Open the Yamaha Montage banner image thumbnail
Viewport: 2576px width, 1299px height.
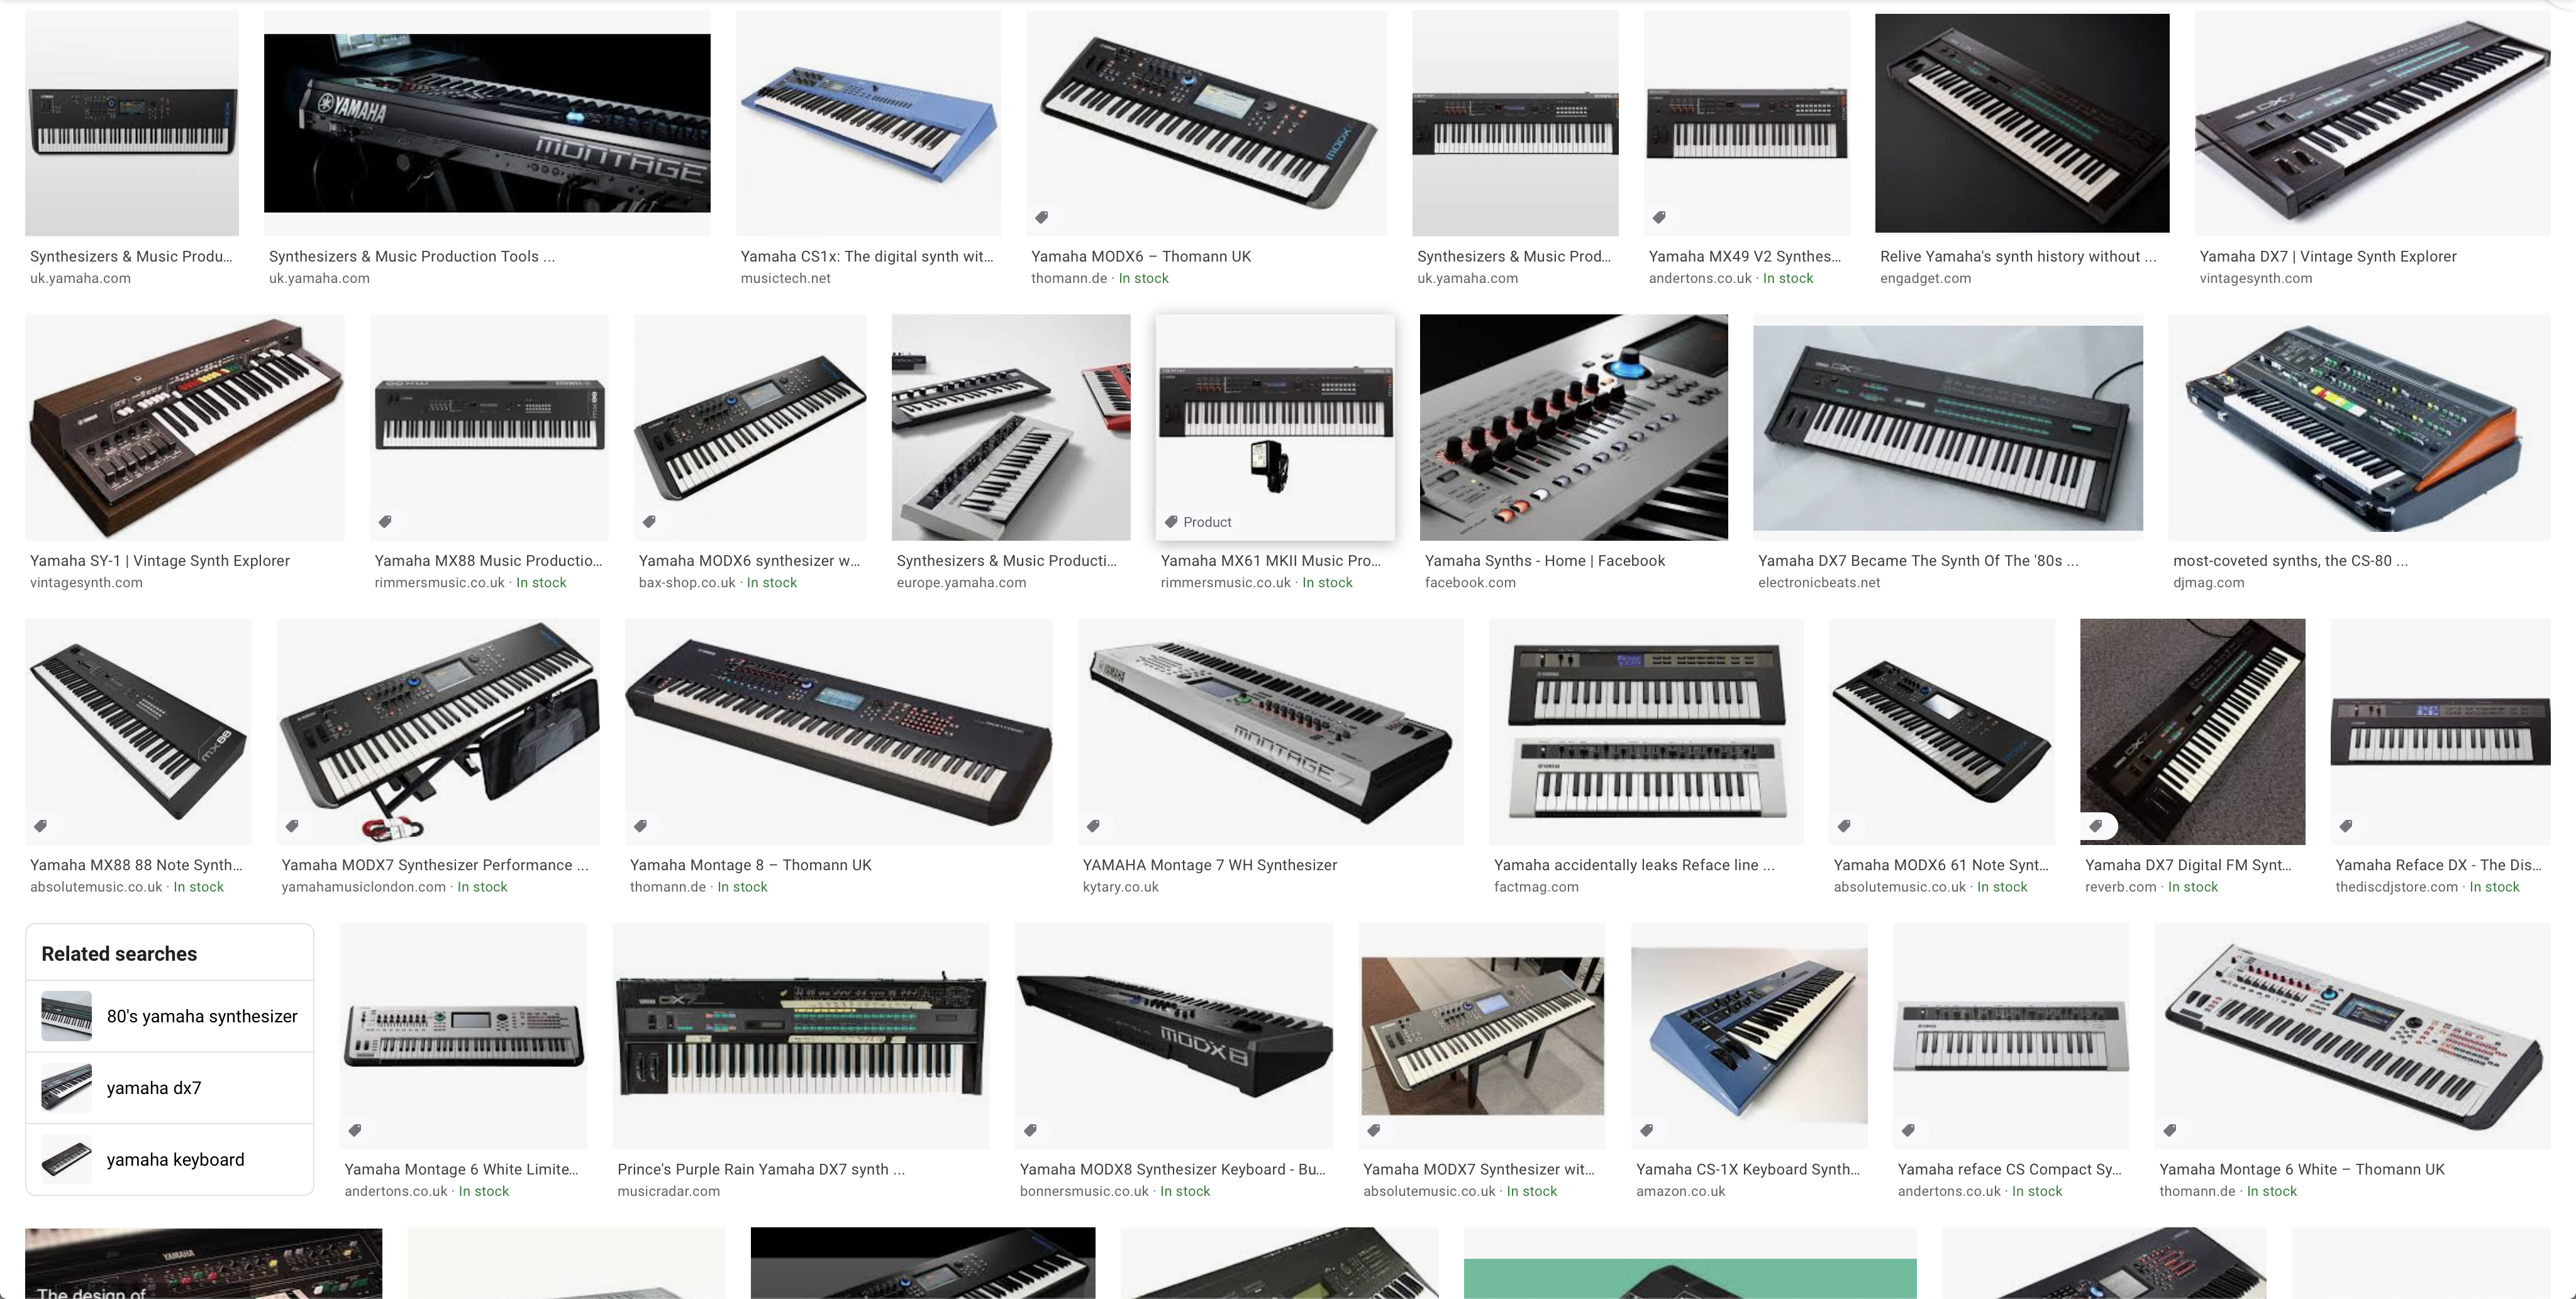click(x=487, y=123)
